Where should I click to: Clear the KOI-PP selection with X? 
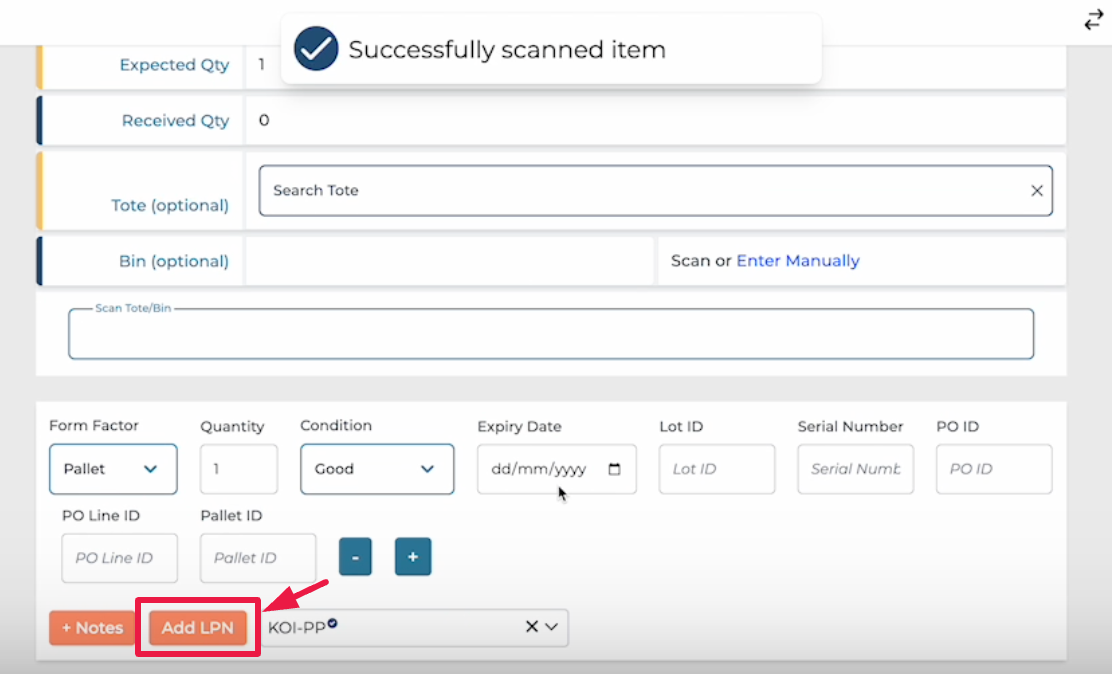tap(532, 627)
